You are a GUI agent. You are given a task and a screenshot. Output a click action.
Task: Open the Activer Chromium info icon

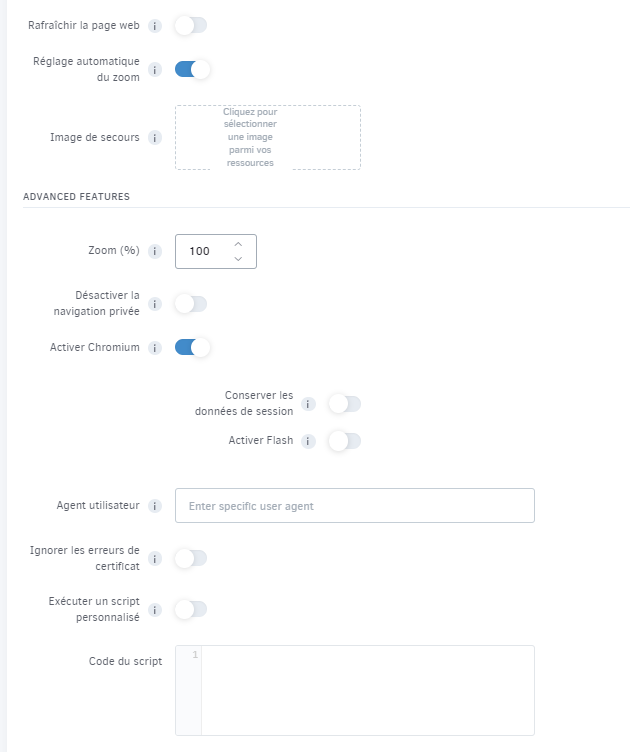click(154, 348)
